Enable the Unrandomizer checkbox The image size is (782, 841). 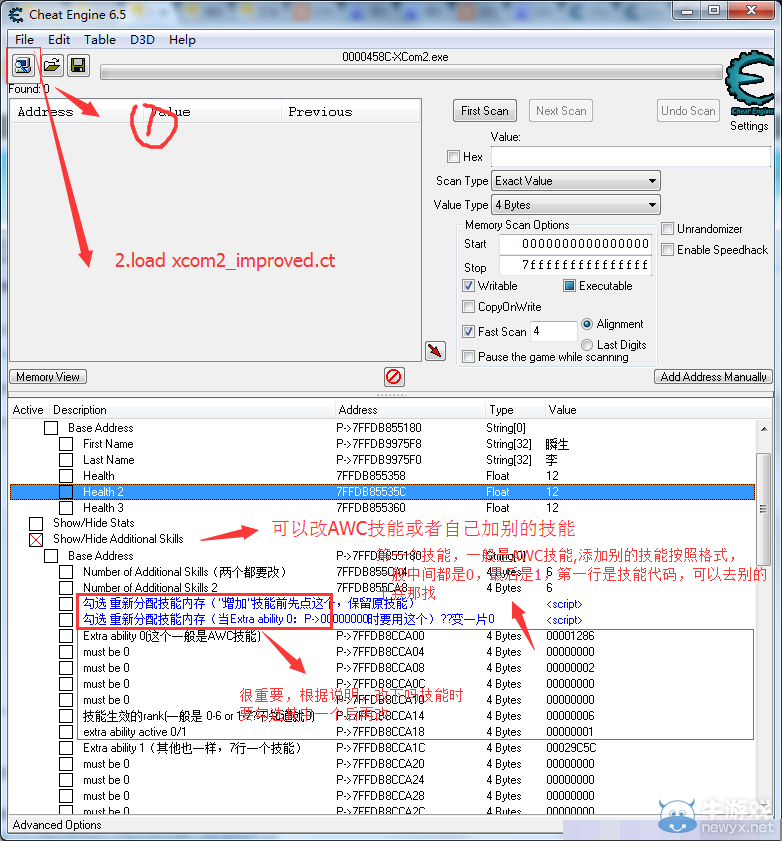pyautogui.click(x=667, y=229)
